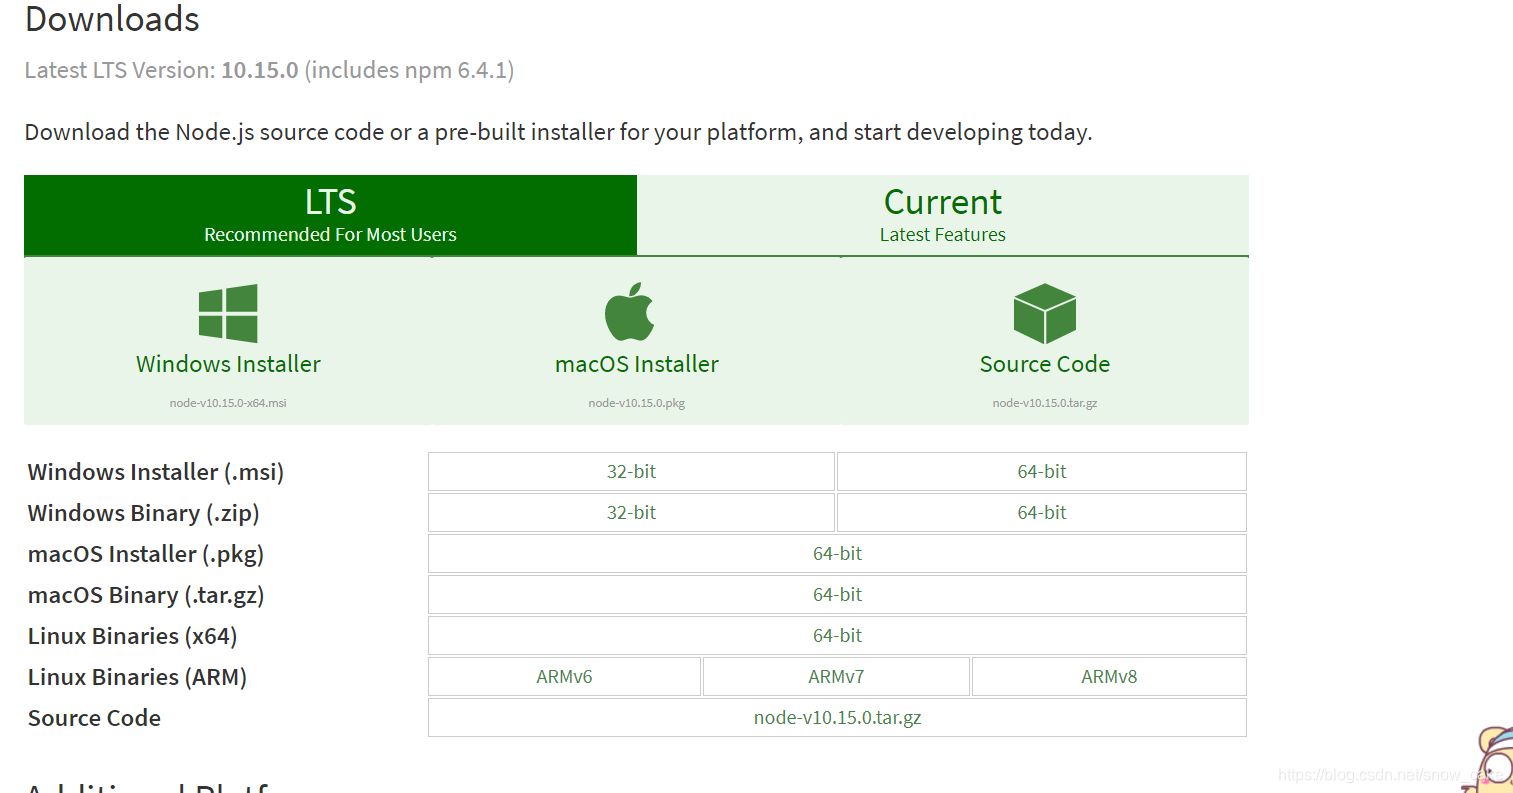This screenshot has width=1513, height=793.
Task: Download node-v10.15.0-x64.msi file
Action: tap(228, 403)
